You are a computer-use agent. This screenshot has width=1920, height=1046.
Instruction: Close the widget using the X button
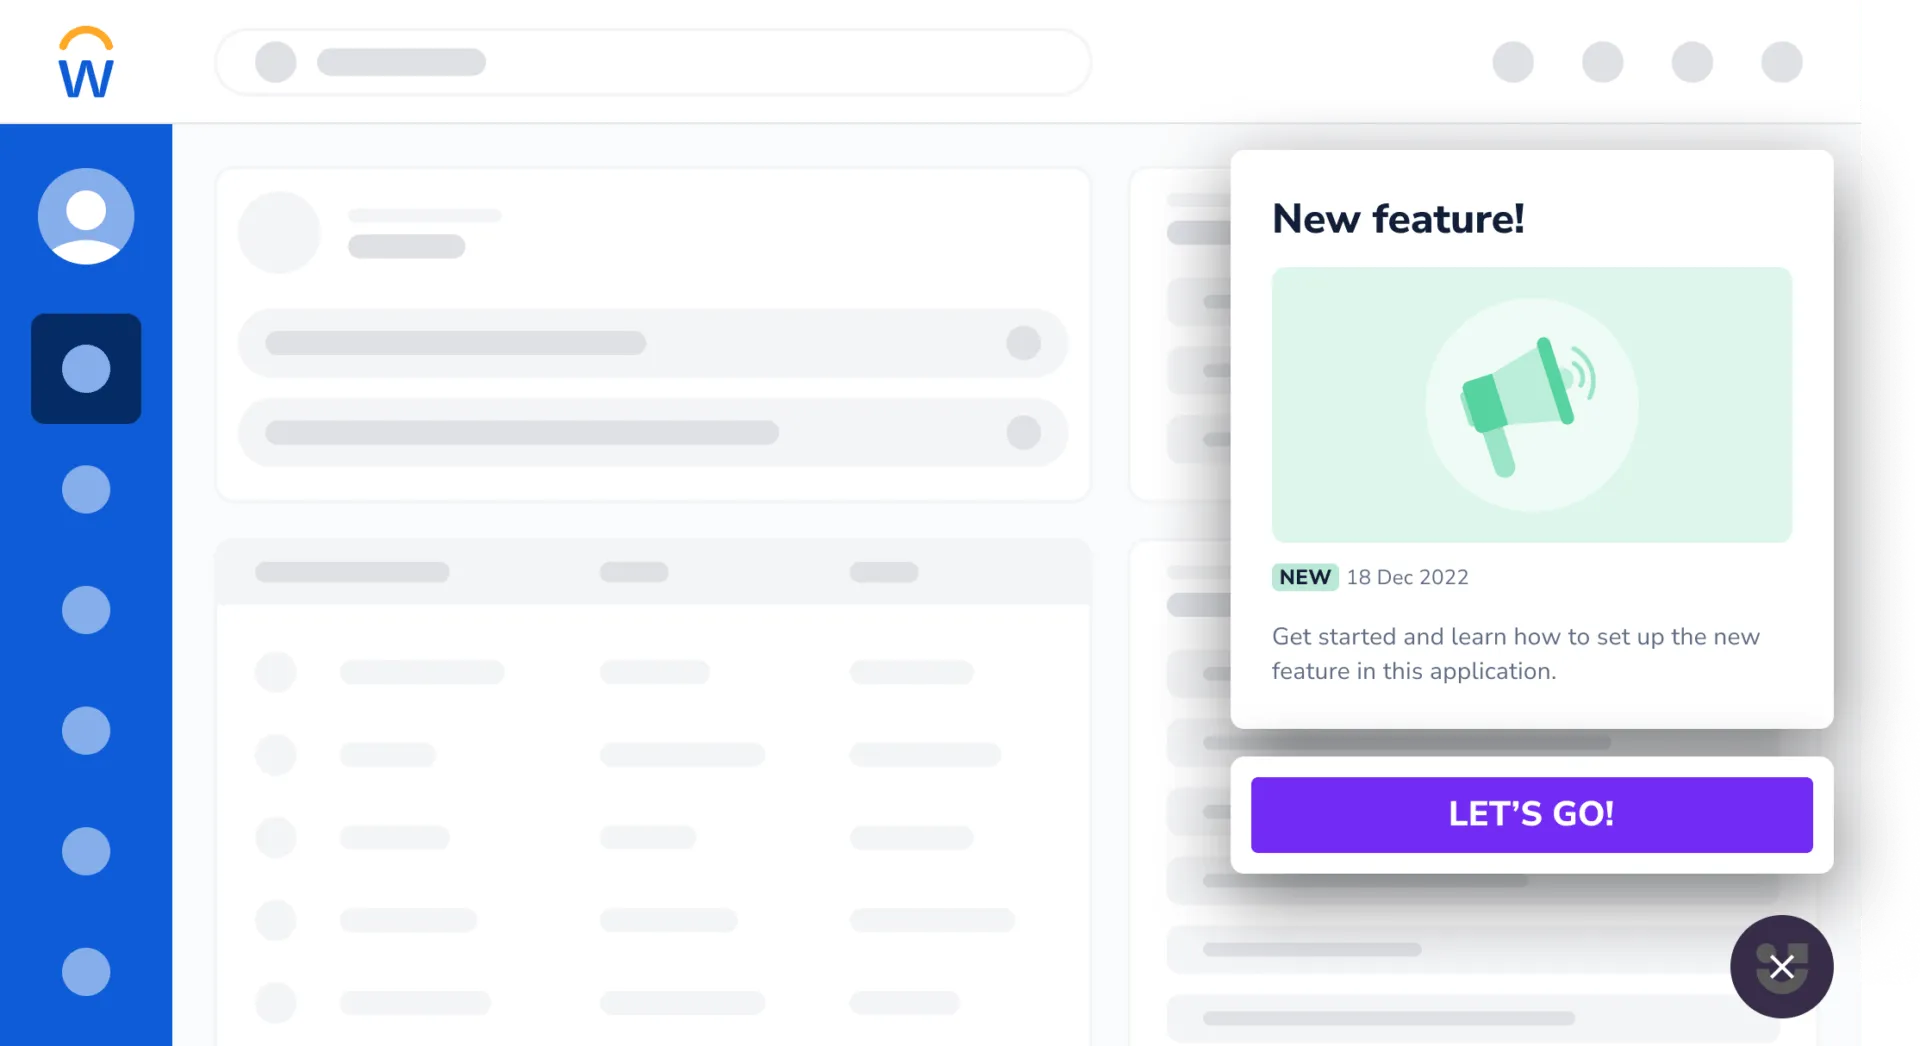(1781, 967)
